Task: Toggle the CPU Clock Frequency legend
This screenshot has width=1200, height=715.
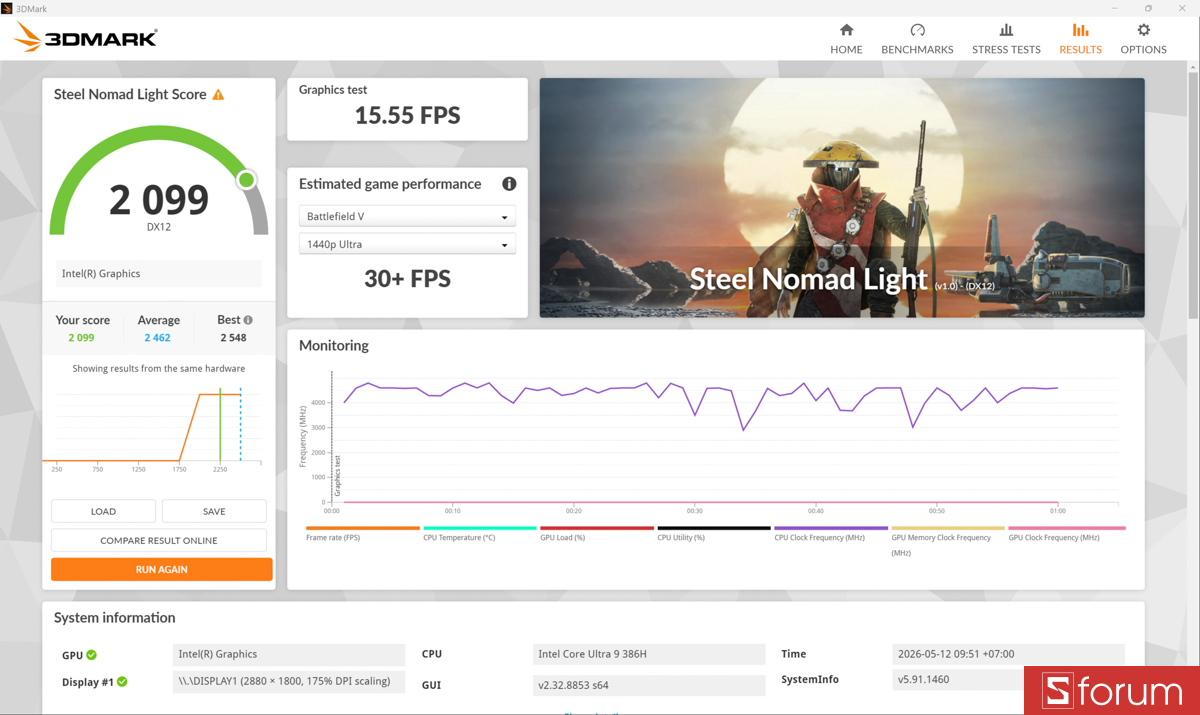Action: (830, 533)
